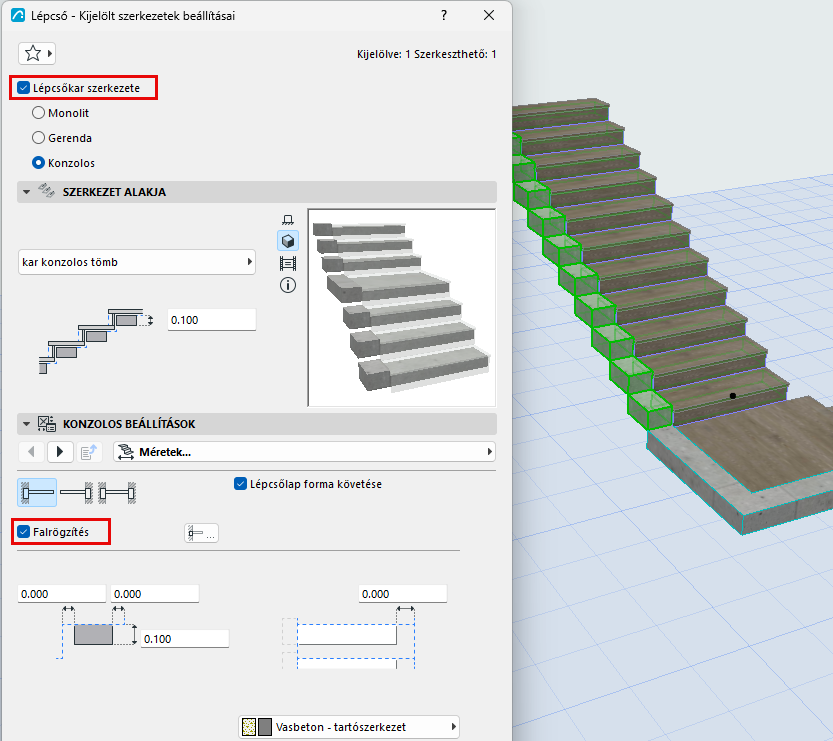833x741 pixels.
Task: Click the stair cross-section diagram icon
Action: (x=96, y=341)
